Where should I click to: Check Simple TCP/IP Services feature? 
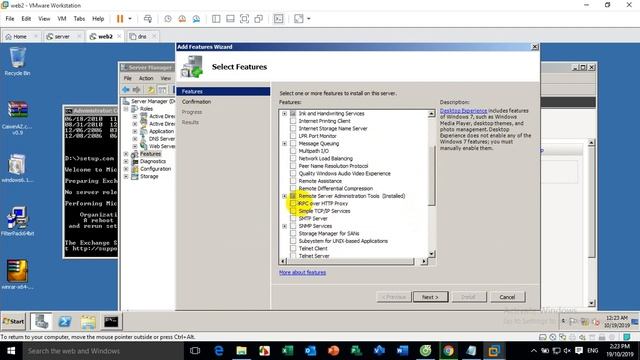click(293, 211)
